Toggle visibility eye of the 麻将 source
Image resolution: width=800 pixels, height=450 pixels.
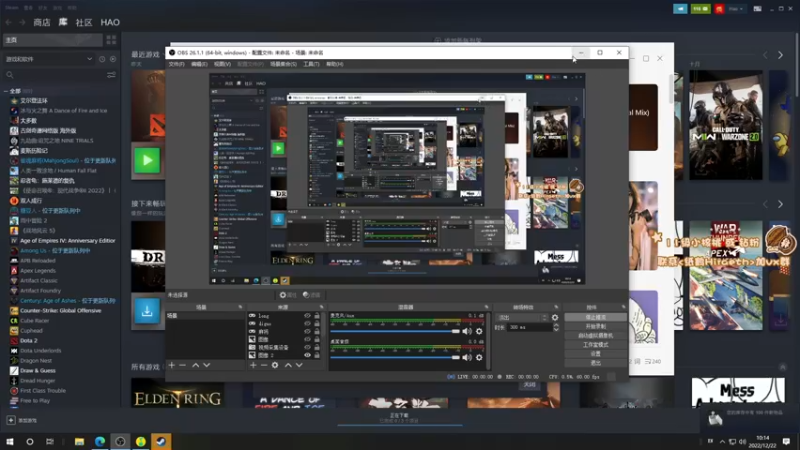pyautogui.click(x=307, y=332)
